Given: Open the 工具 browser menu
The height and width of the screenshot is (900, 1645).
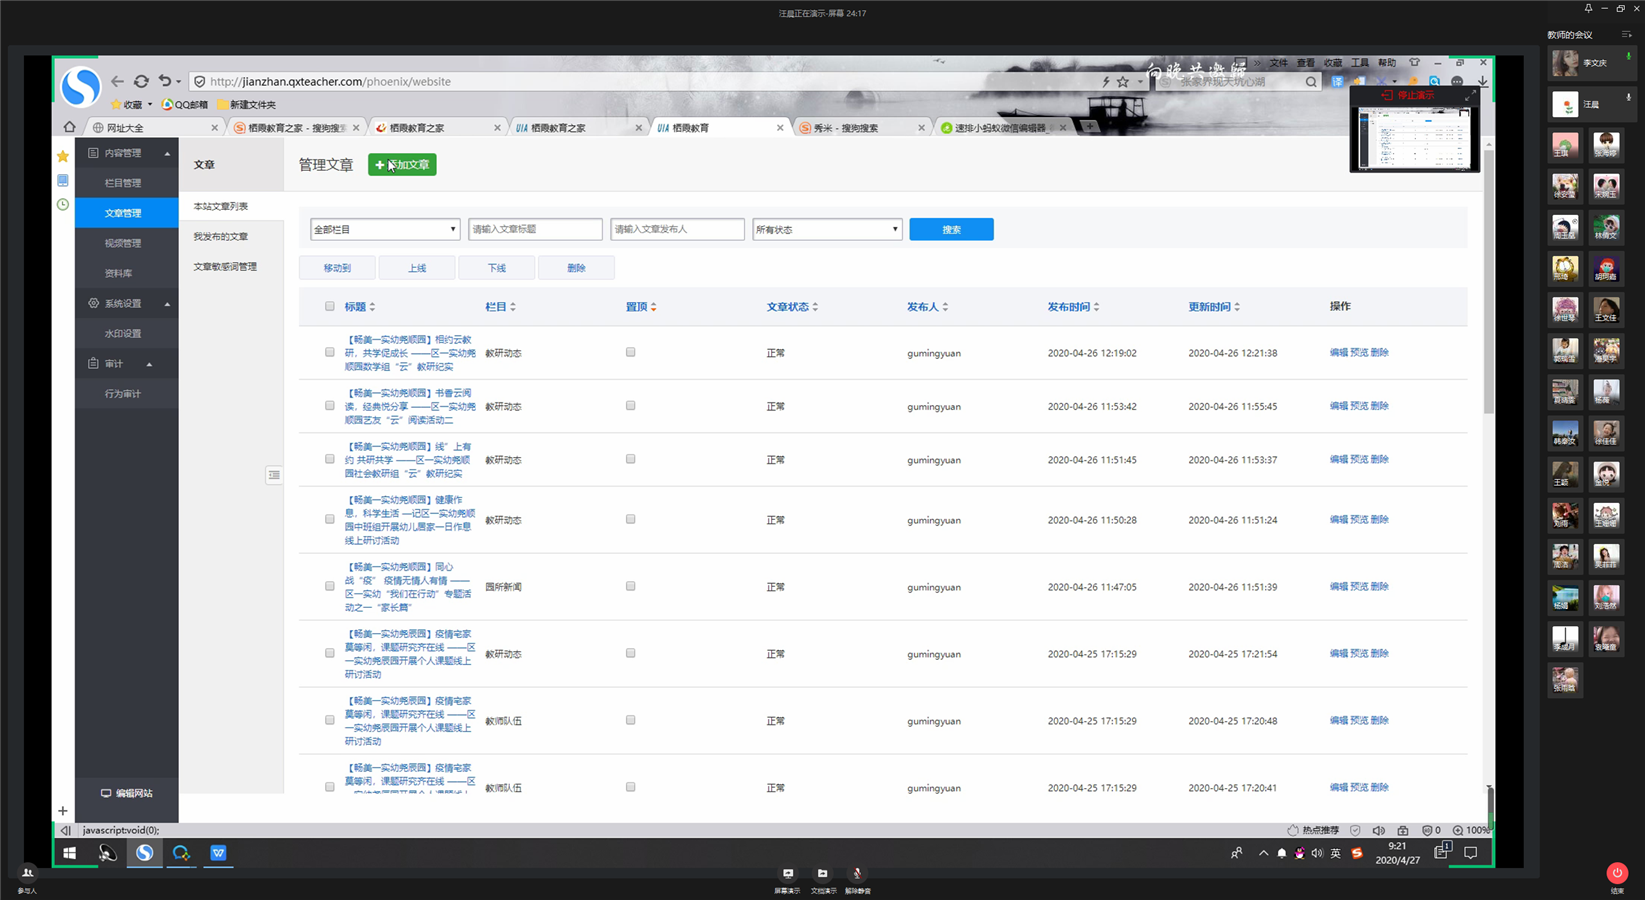Looking at the screenshot, I should 1360,63.
